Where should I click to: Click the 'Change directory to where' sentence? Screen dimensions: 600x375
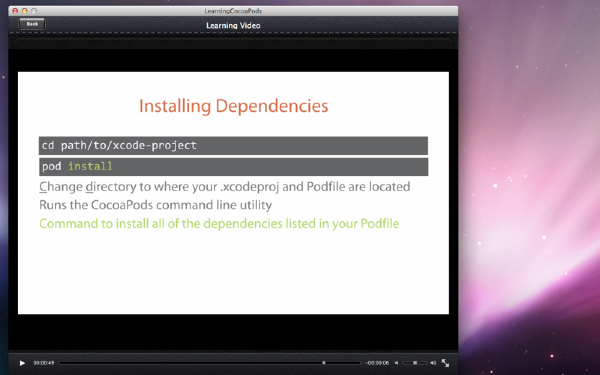click(x=225, y=187)
